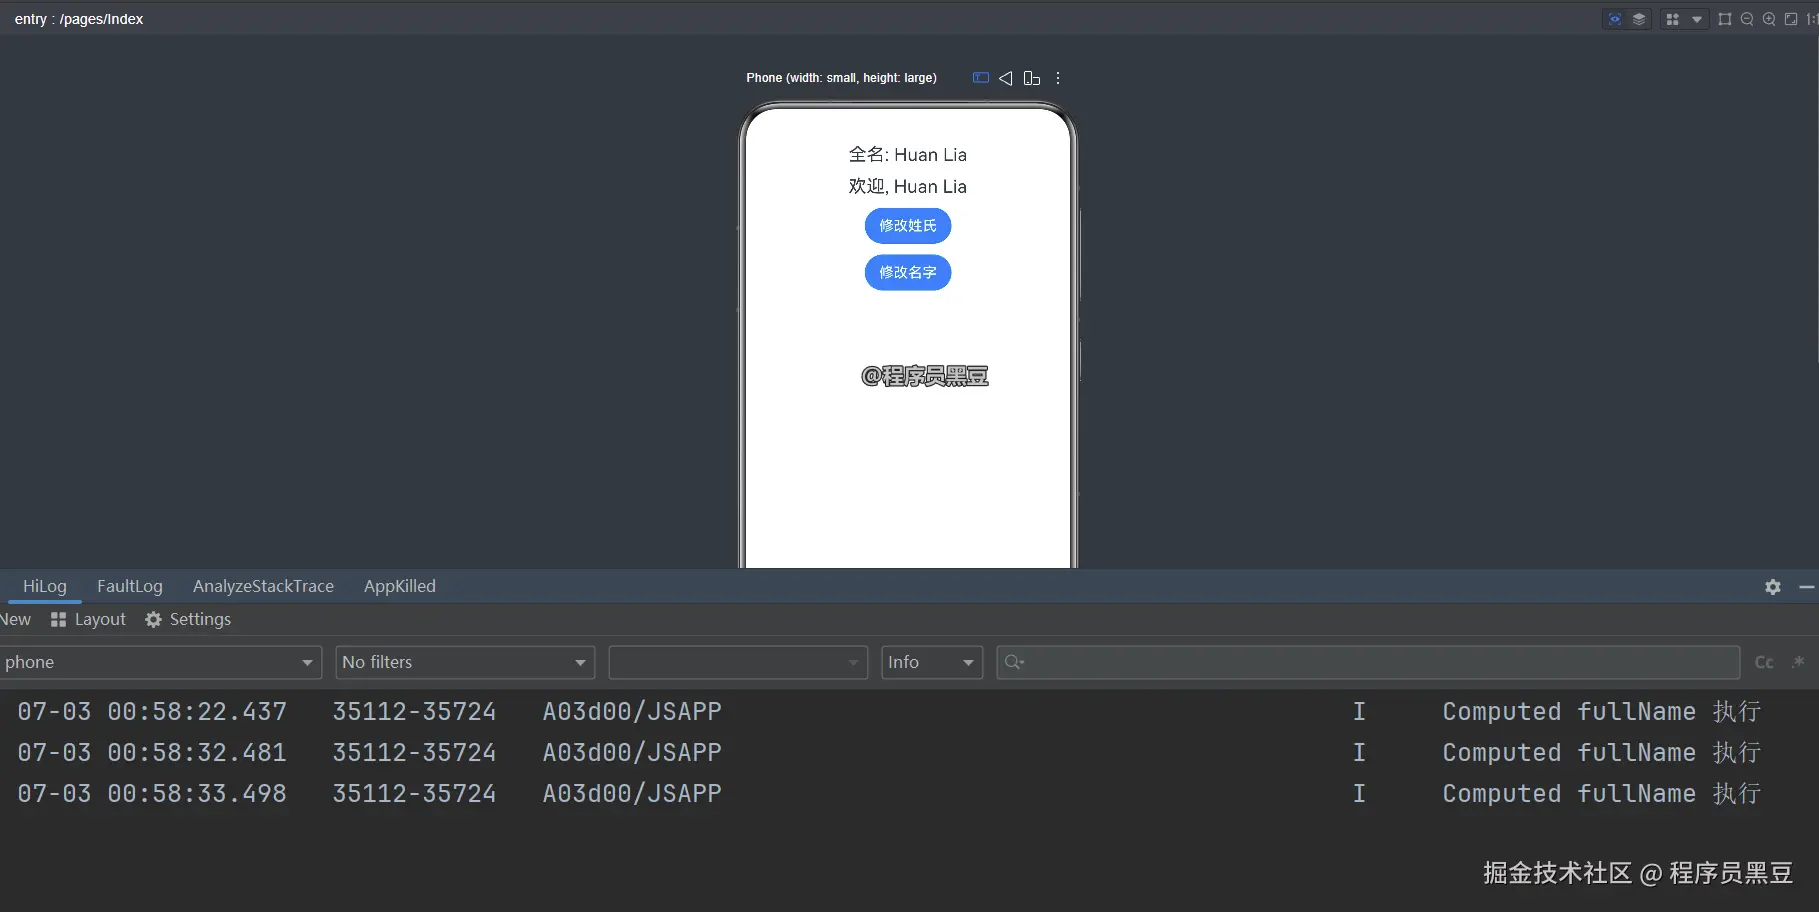This screenshot has height=912, width=1819.
Task: Click the device rotate/switch icon above the phone
Action: tap(1032, 78)
